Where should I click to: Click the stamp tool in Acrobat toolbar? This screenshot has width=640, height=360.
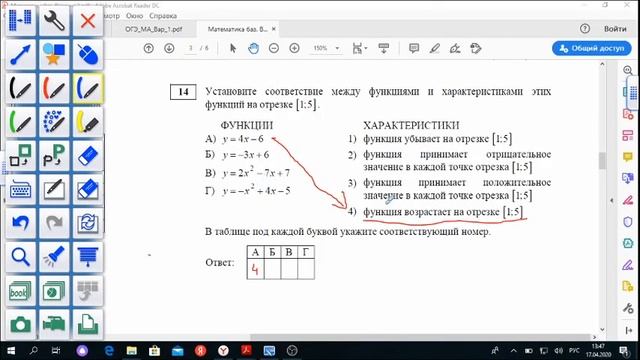[x=476, y=49]
